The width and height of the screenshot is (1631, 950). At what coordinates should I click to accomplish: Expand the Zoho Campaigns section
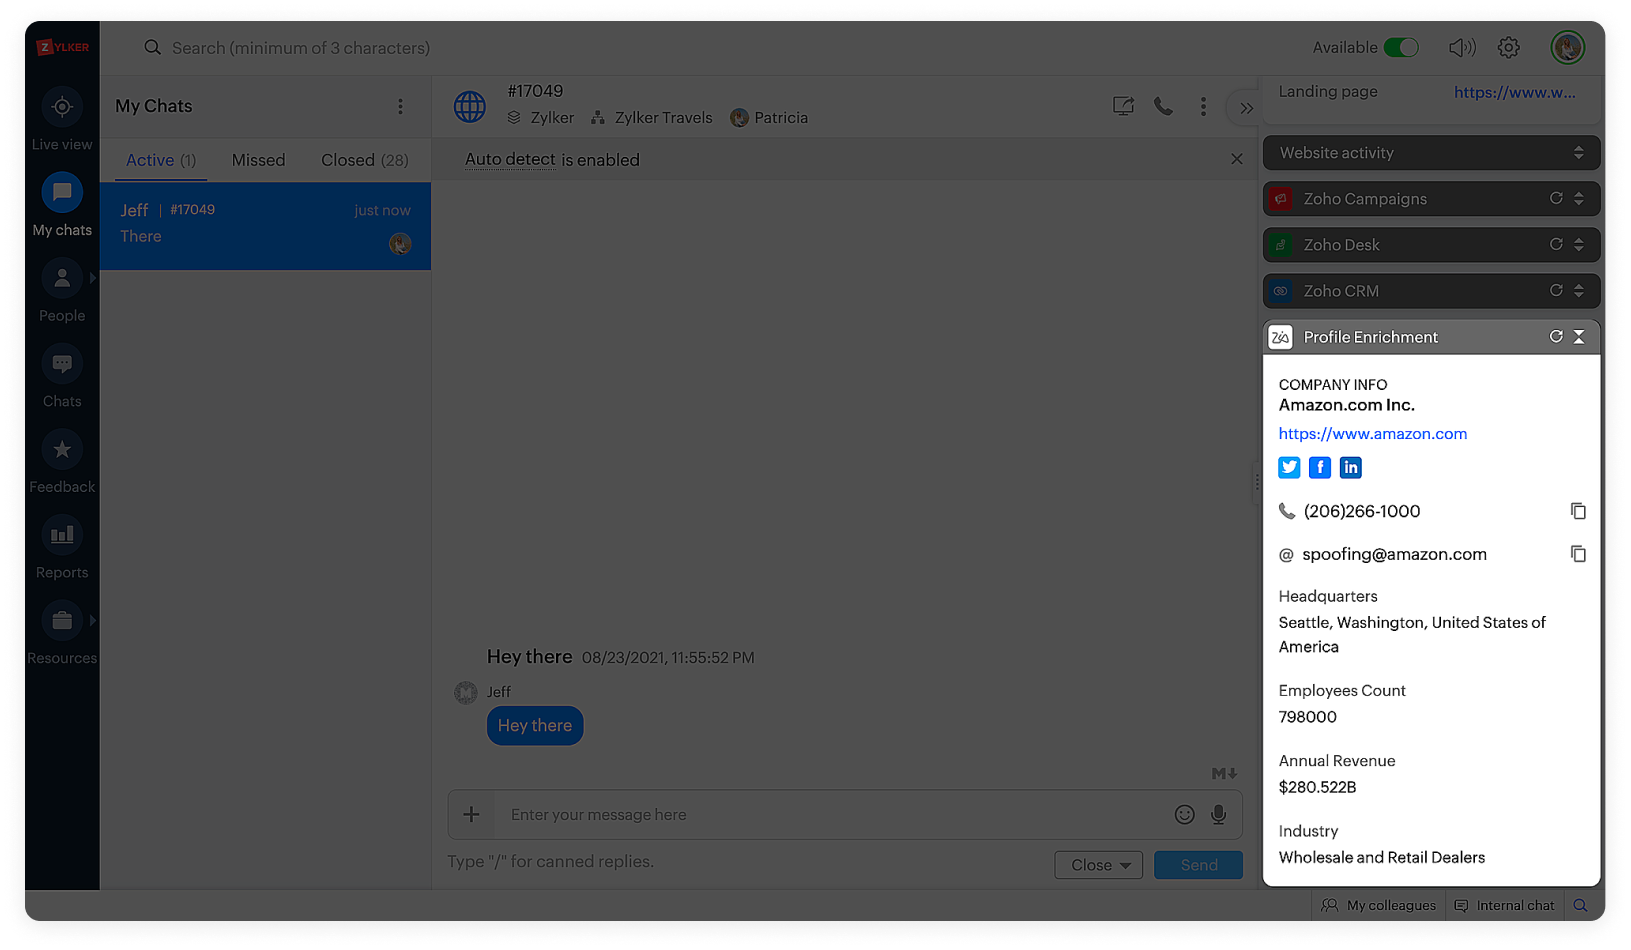(1579, 199)
